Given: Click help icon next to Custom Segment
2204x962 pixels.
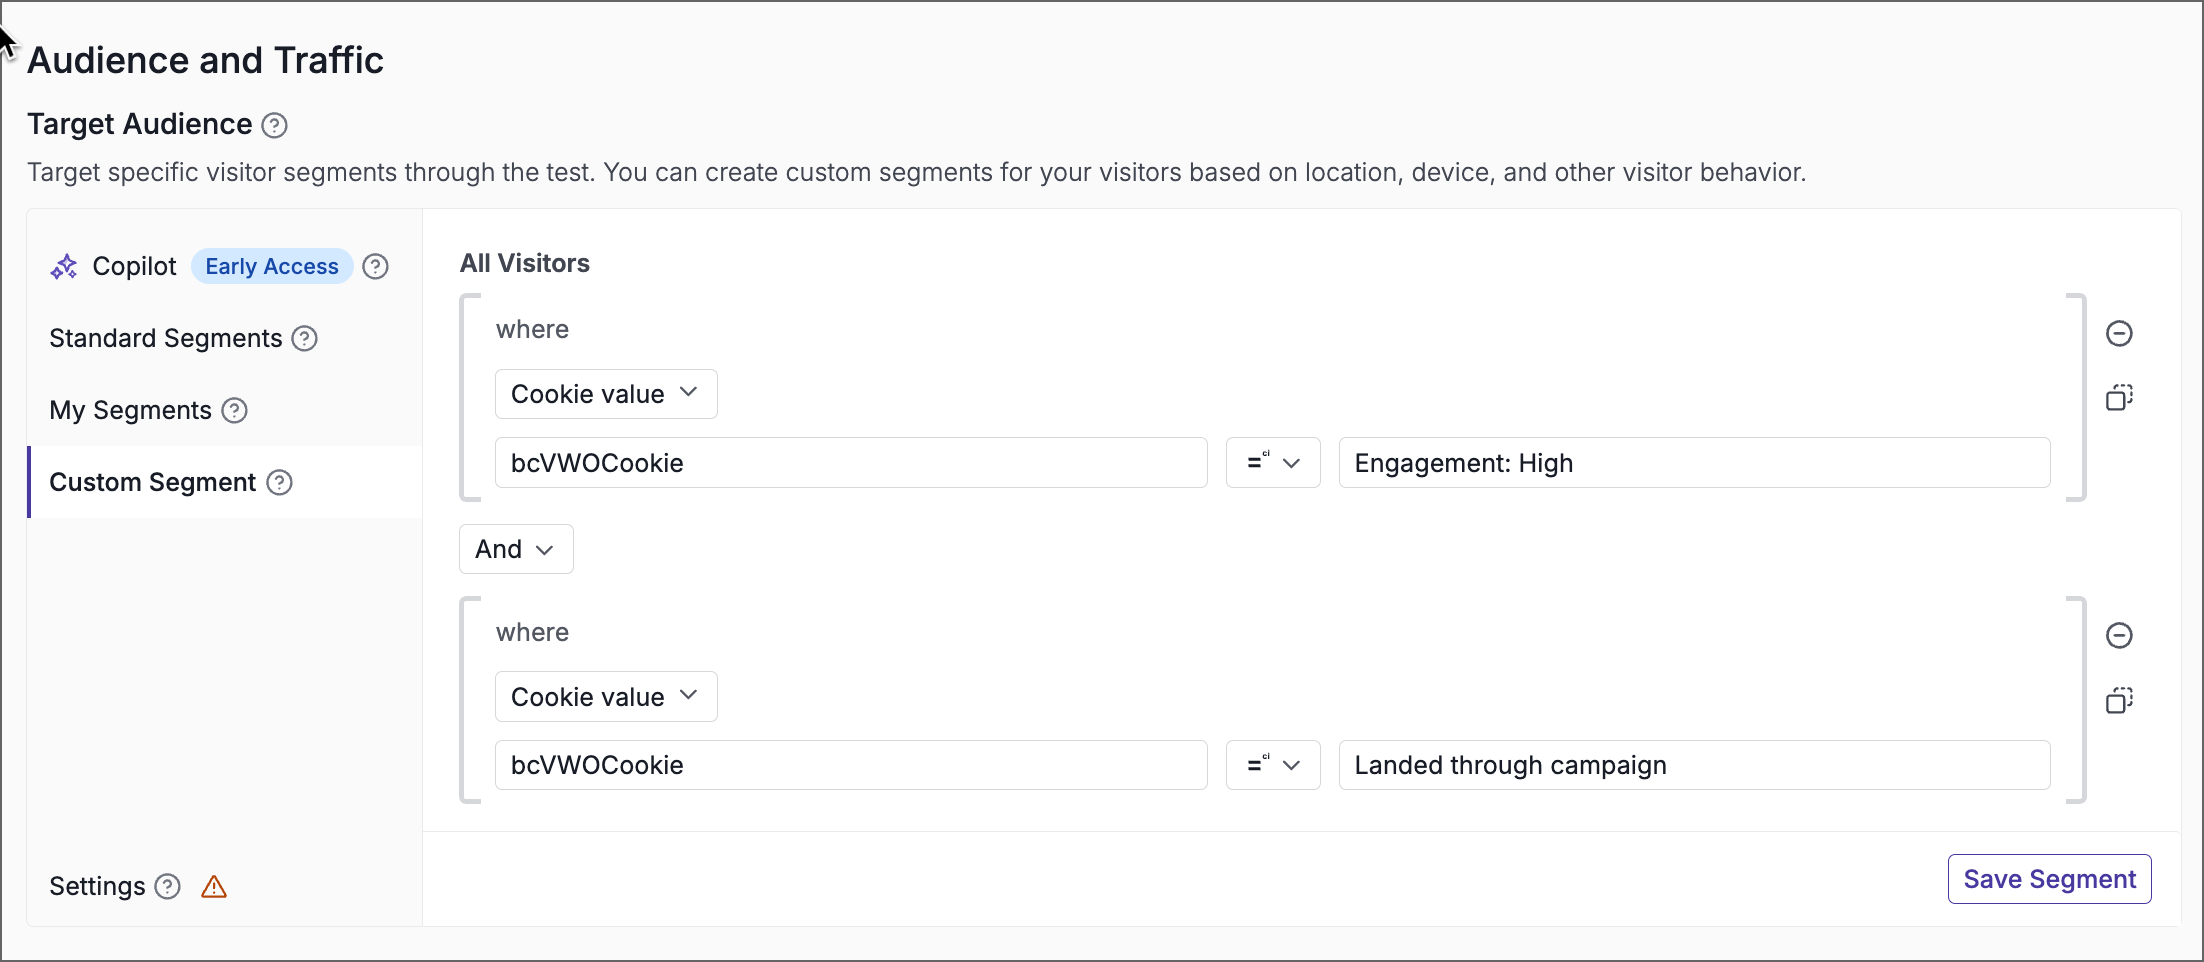Looking at the screenshot, I should coord(280,483).
